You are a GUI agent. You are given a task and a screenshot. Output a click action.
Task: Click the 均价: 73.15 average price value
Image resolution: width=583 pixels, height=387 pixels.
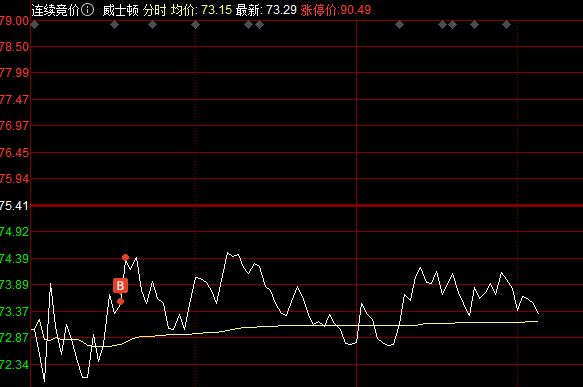point(202,10)
